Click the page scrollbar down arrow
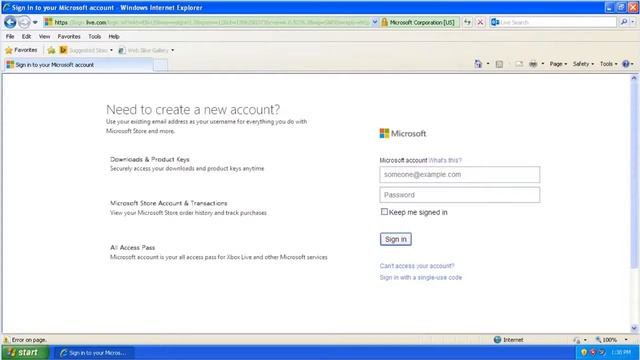This screenshot has height=360, width=640. 634,328
